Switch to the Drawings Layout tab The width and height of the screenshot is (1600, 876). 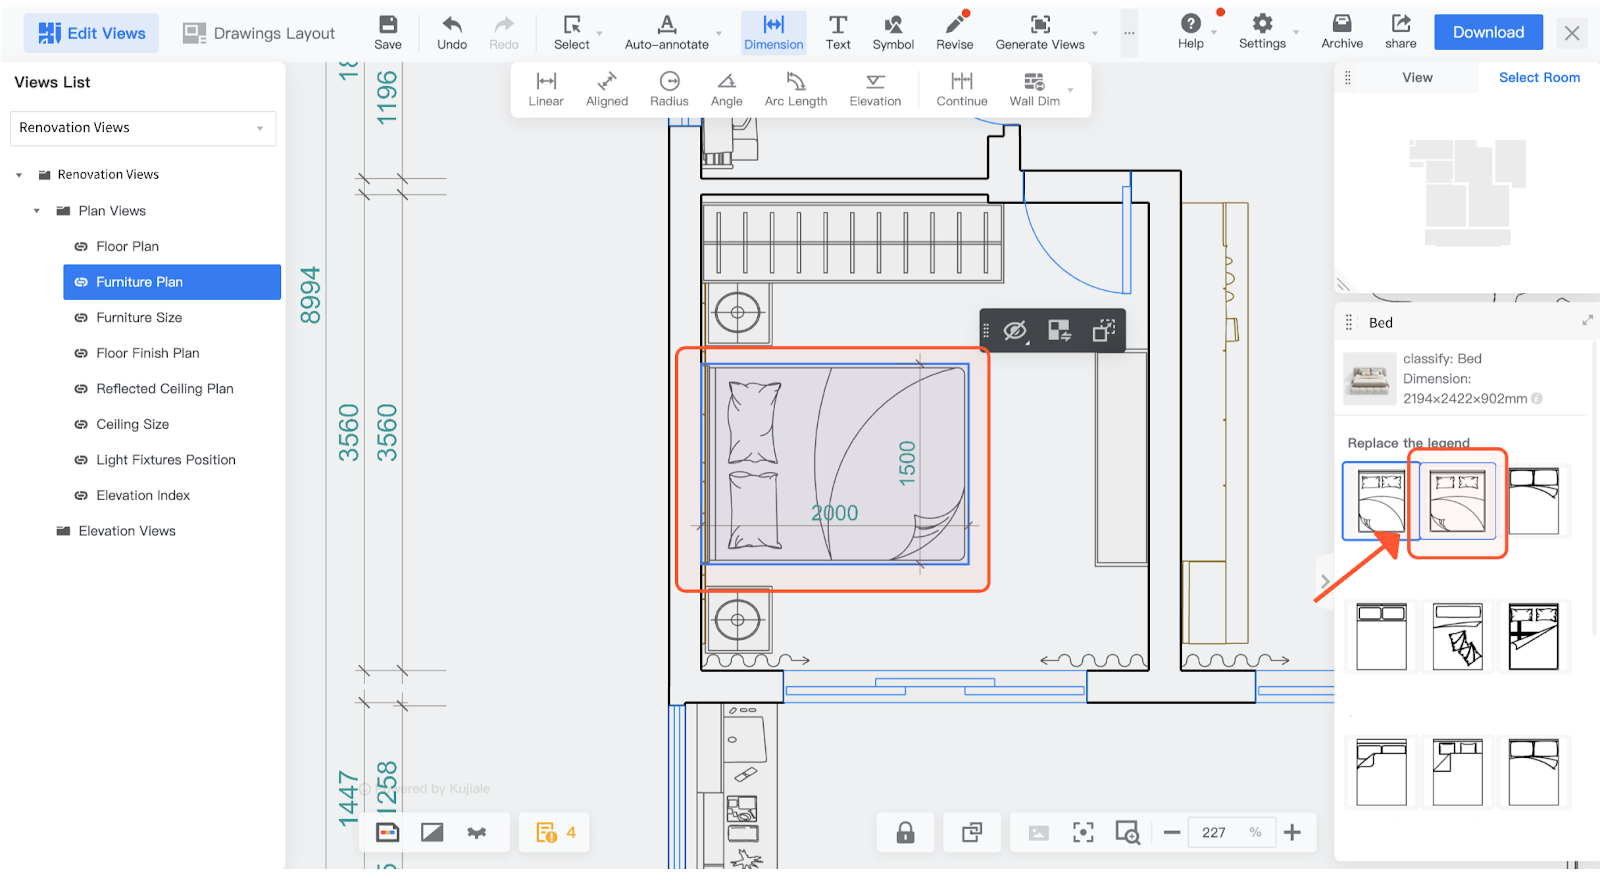(x=259, y=33)
